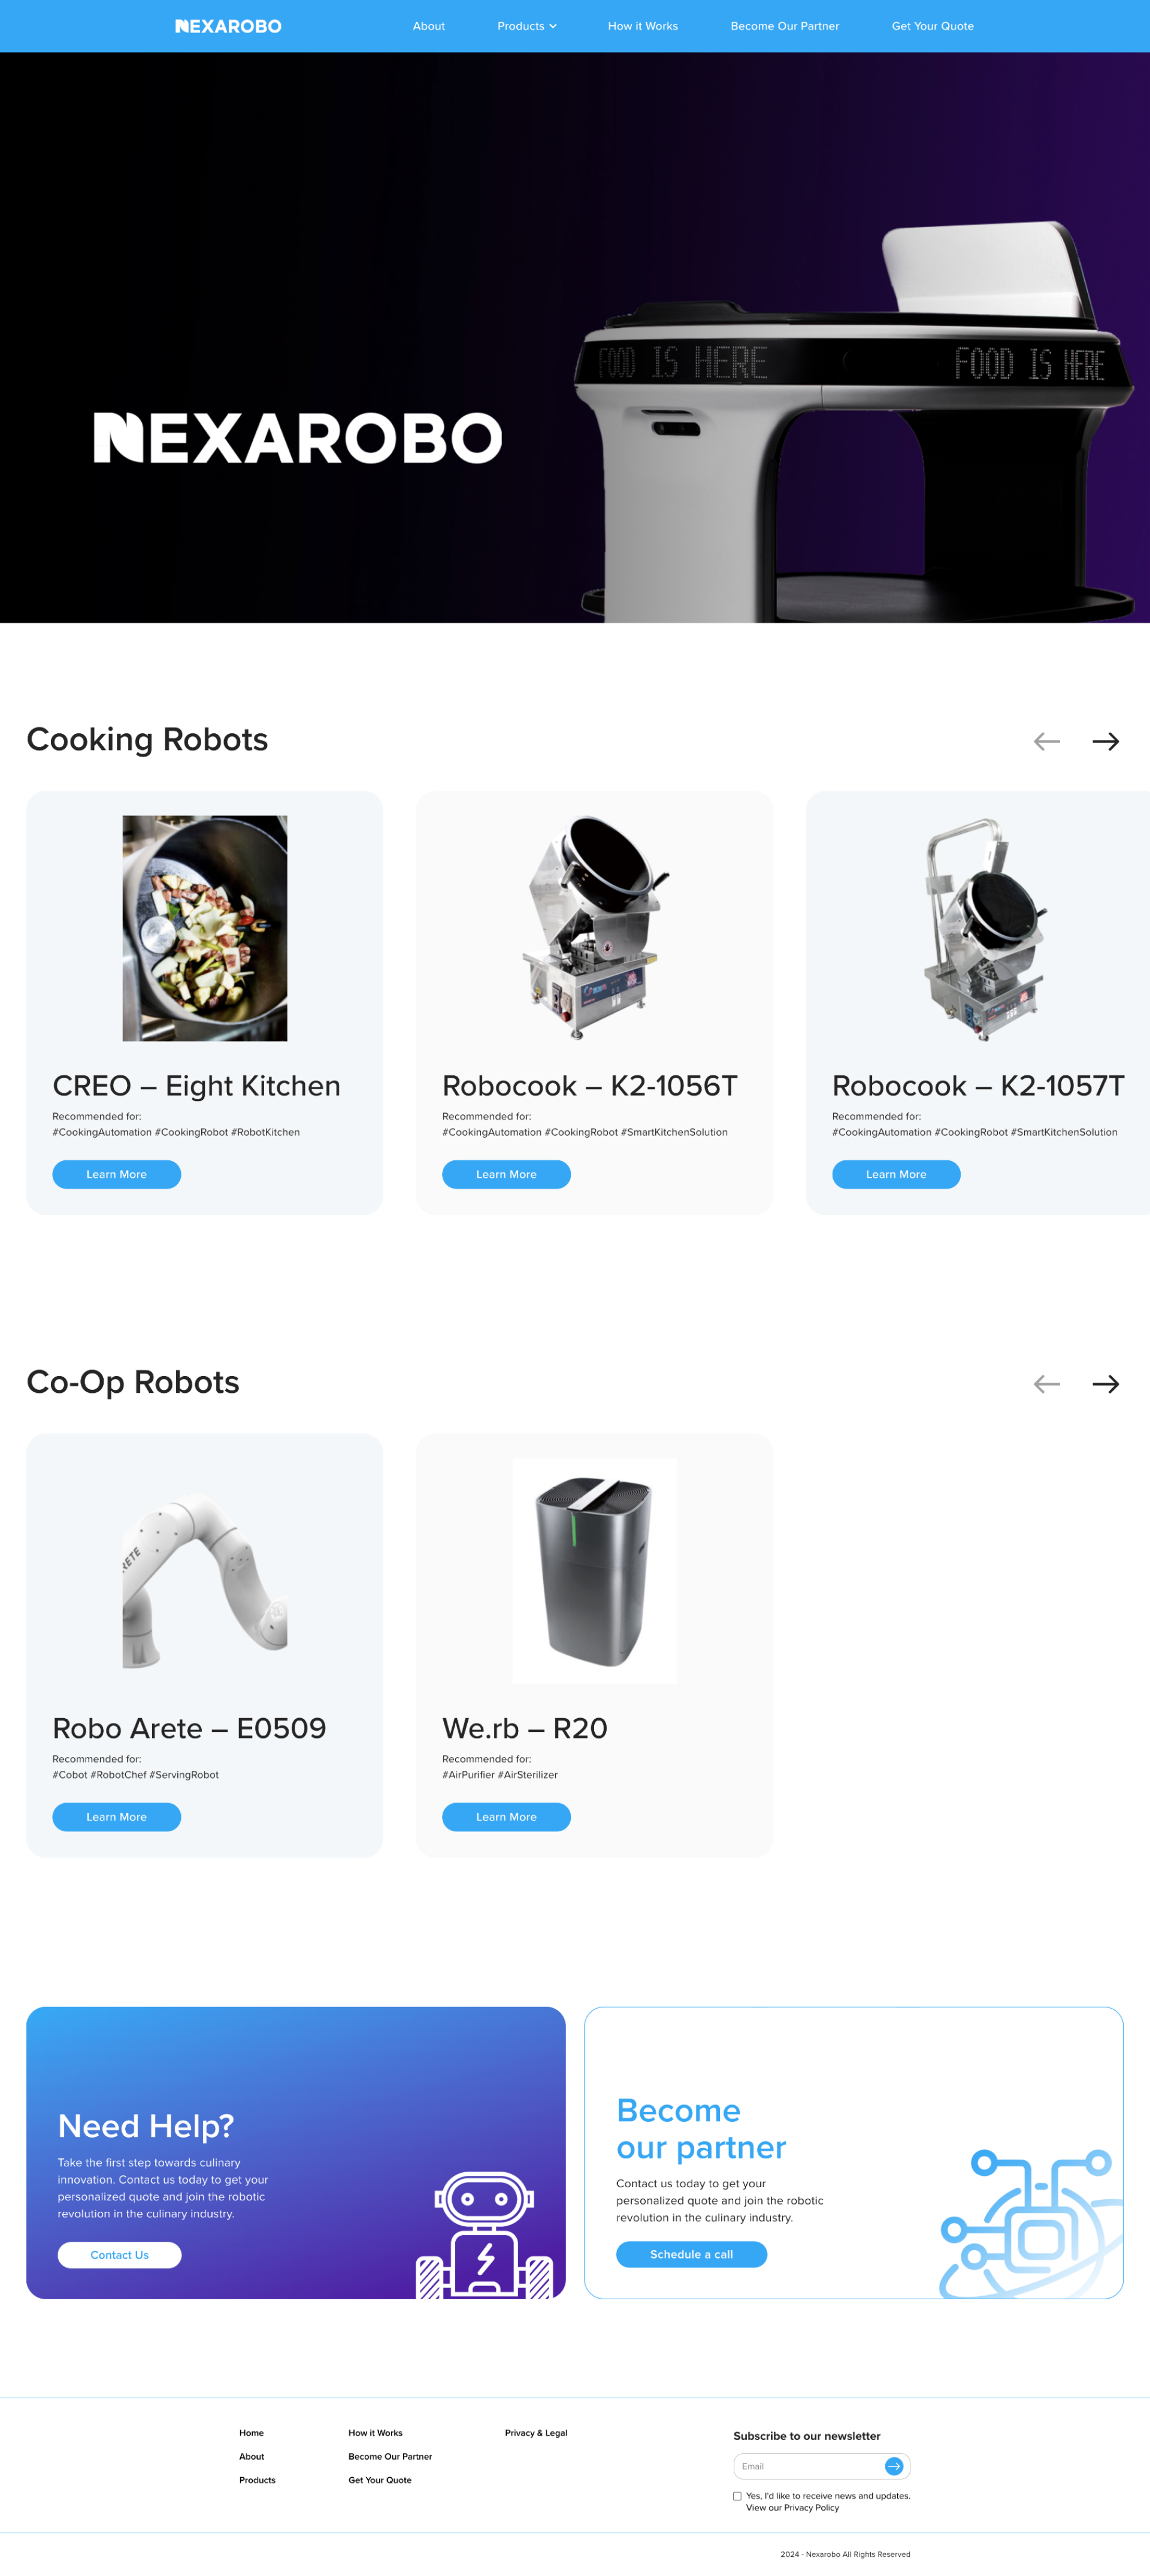Viewport: 1150px width, 2576px height.
Task: Click the NEXAROBO logo in header
Action: [x=228, y=26]
